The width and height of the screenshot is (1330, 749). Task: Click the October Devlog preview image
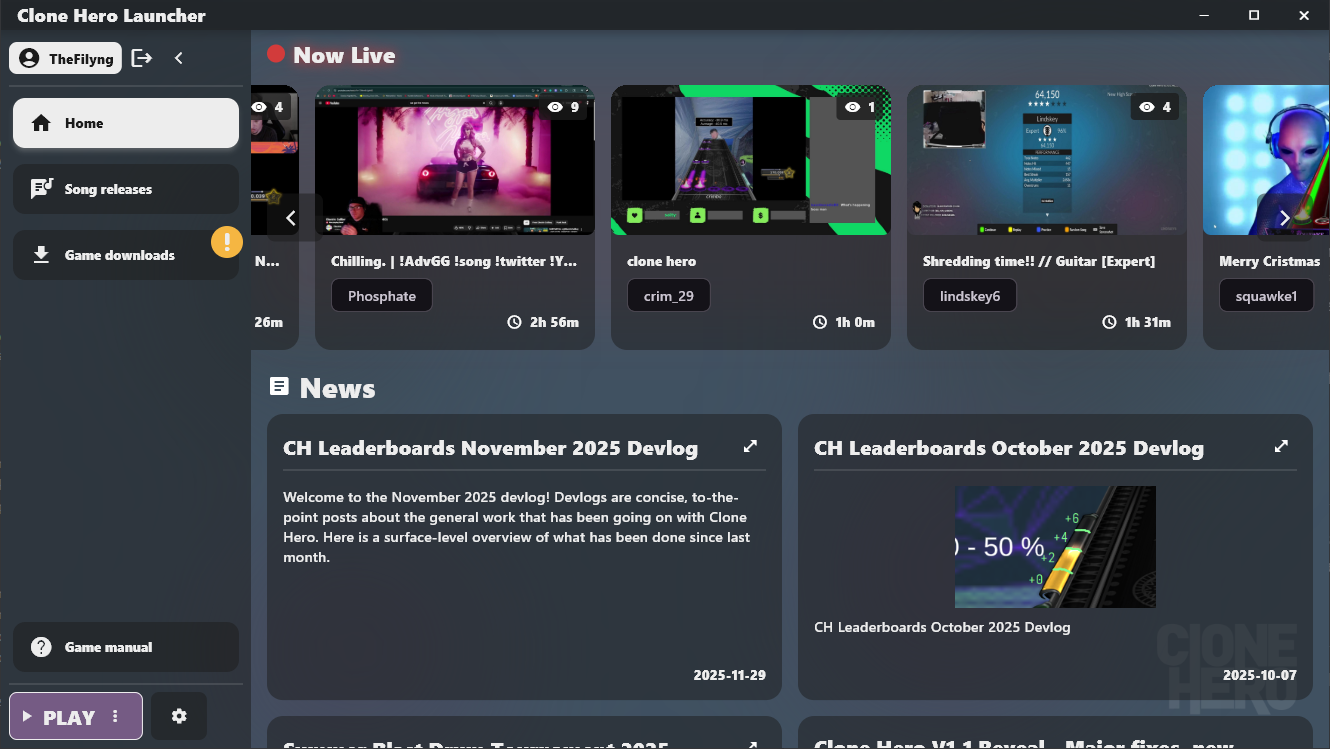tap(1055, 546)
